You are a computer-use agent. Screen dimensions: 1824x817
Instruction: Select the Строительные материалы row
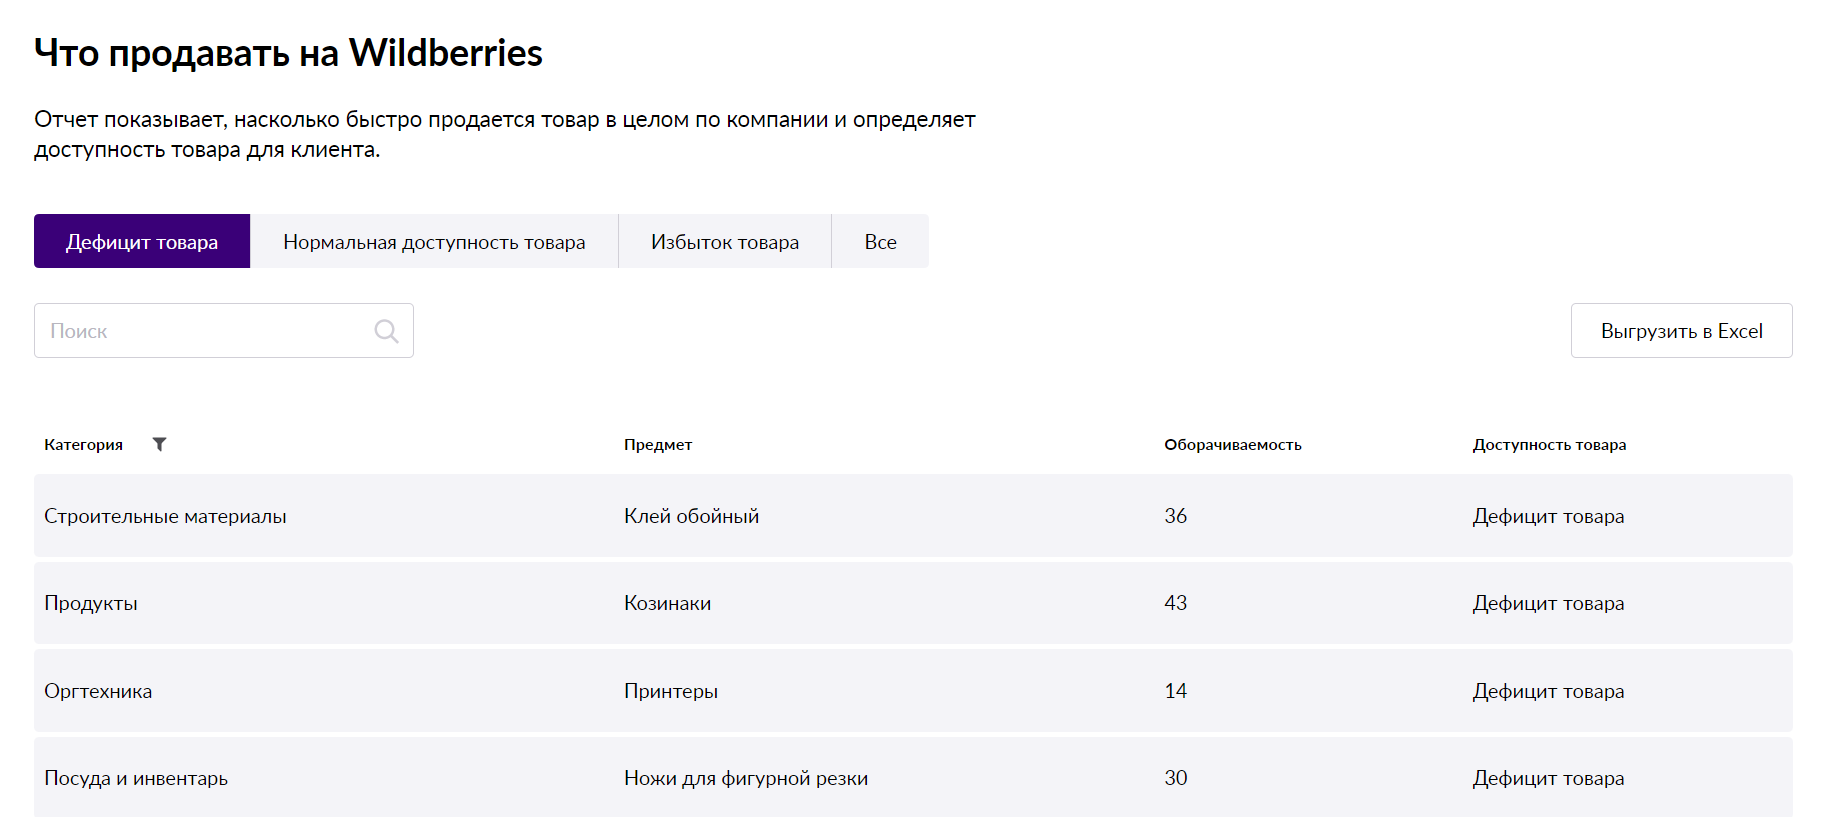tap(165, 516)
